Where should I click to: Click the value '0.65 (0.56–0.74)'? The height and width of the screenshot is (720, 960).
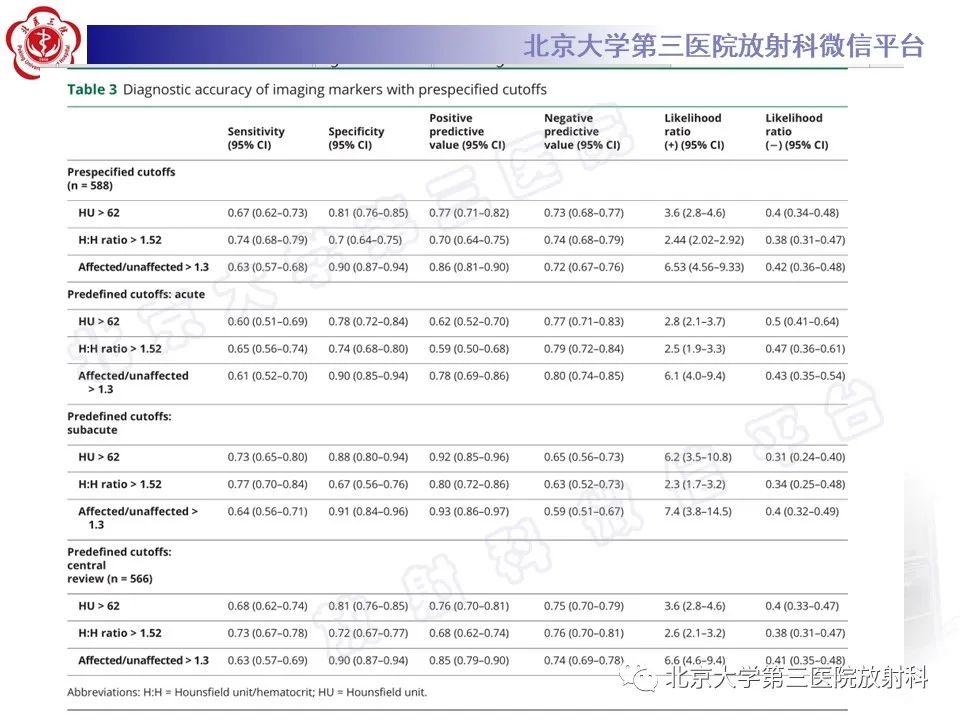coord(268,348)
